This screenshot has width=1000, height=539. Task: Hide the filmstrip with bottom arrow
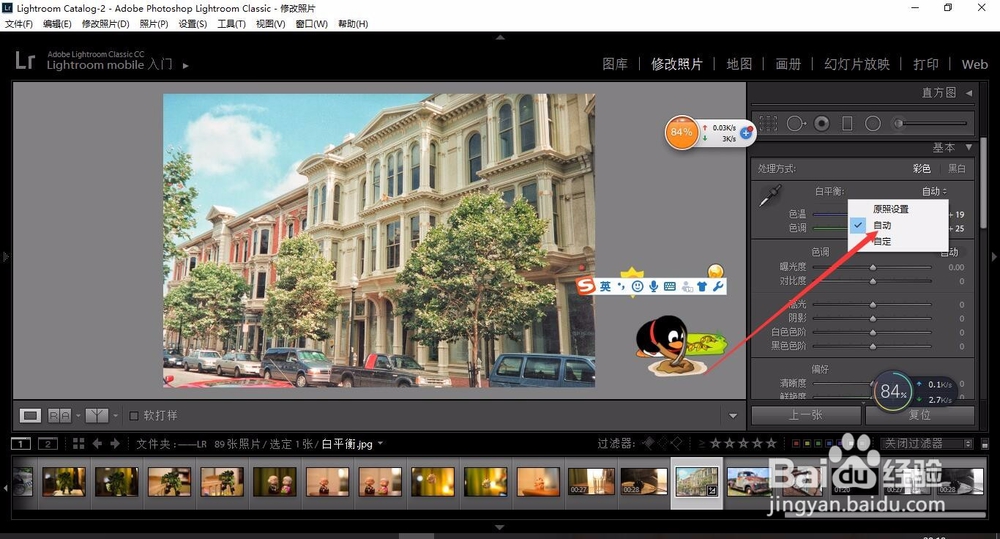click(500, 528)
